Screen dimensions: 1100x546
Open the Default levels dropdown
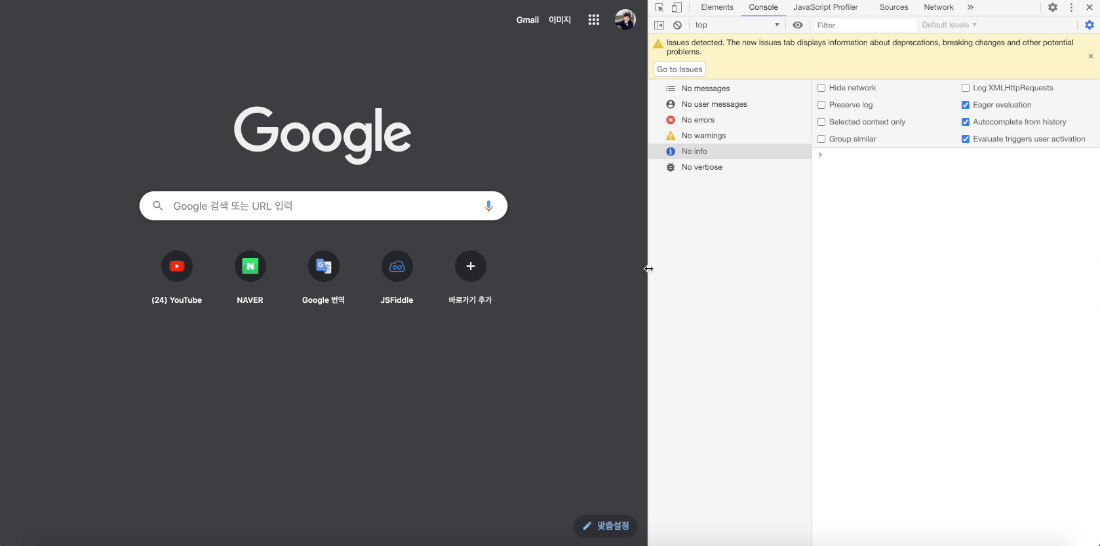click(948, 25)
